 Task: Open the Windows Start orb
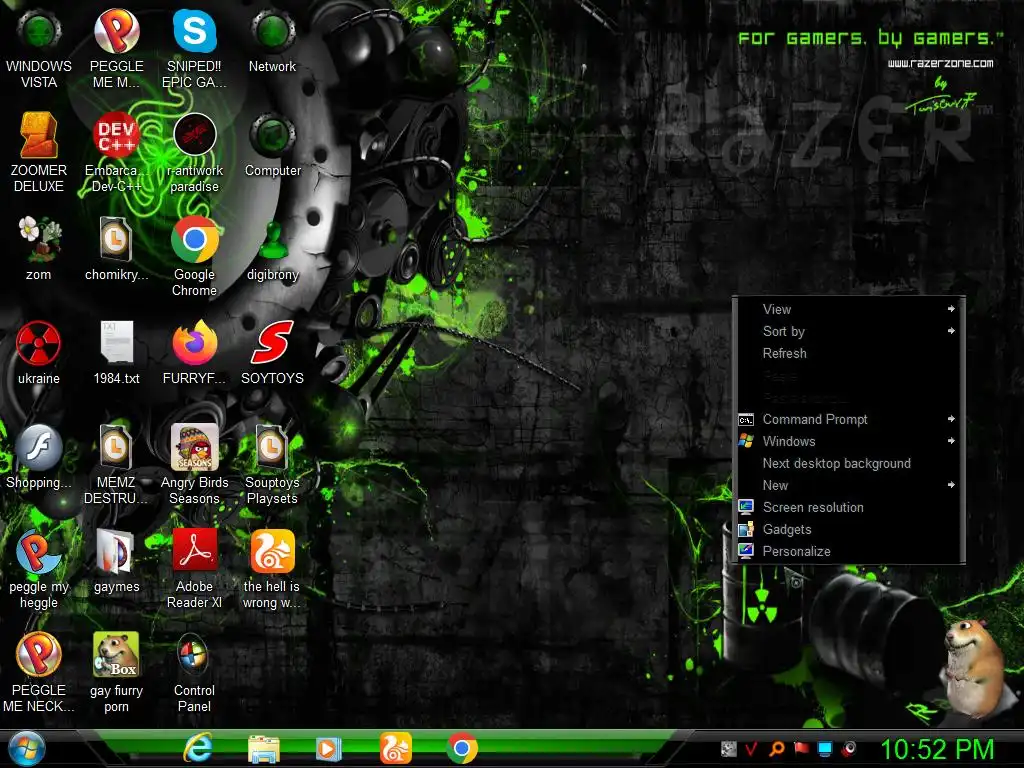(x=27, y=749)
